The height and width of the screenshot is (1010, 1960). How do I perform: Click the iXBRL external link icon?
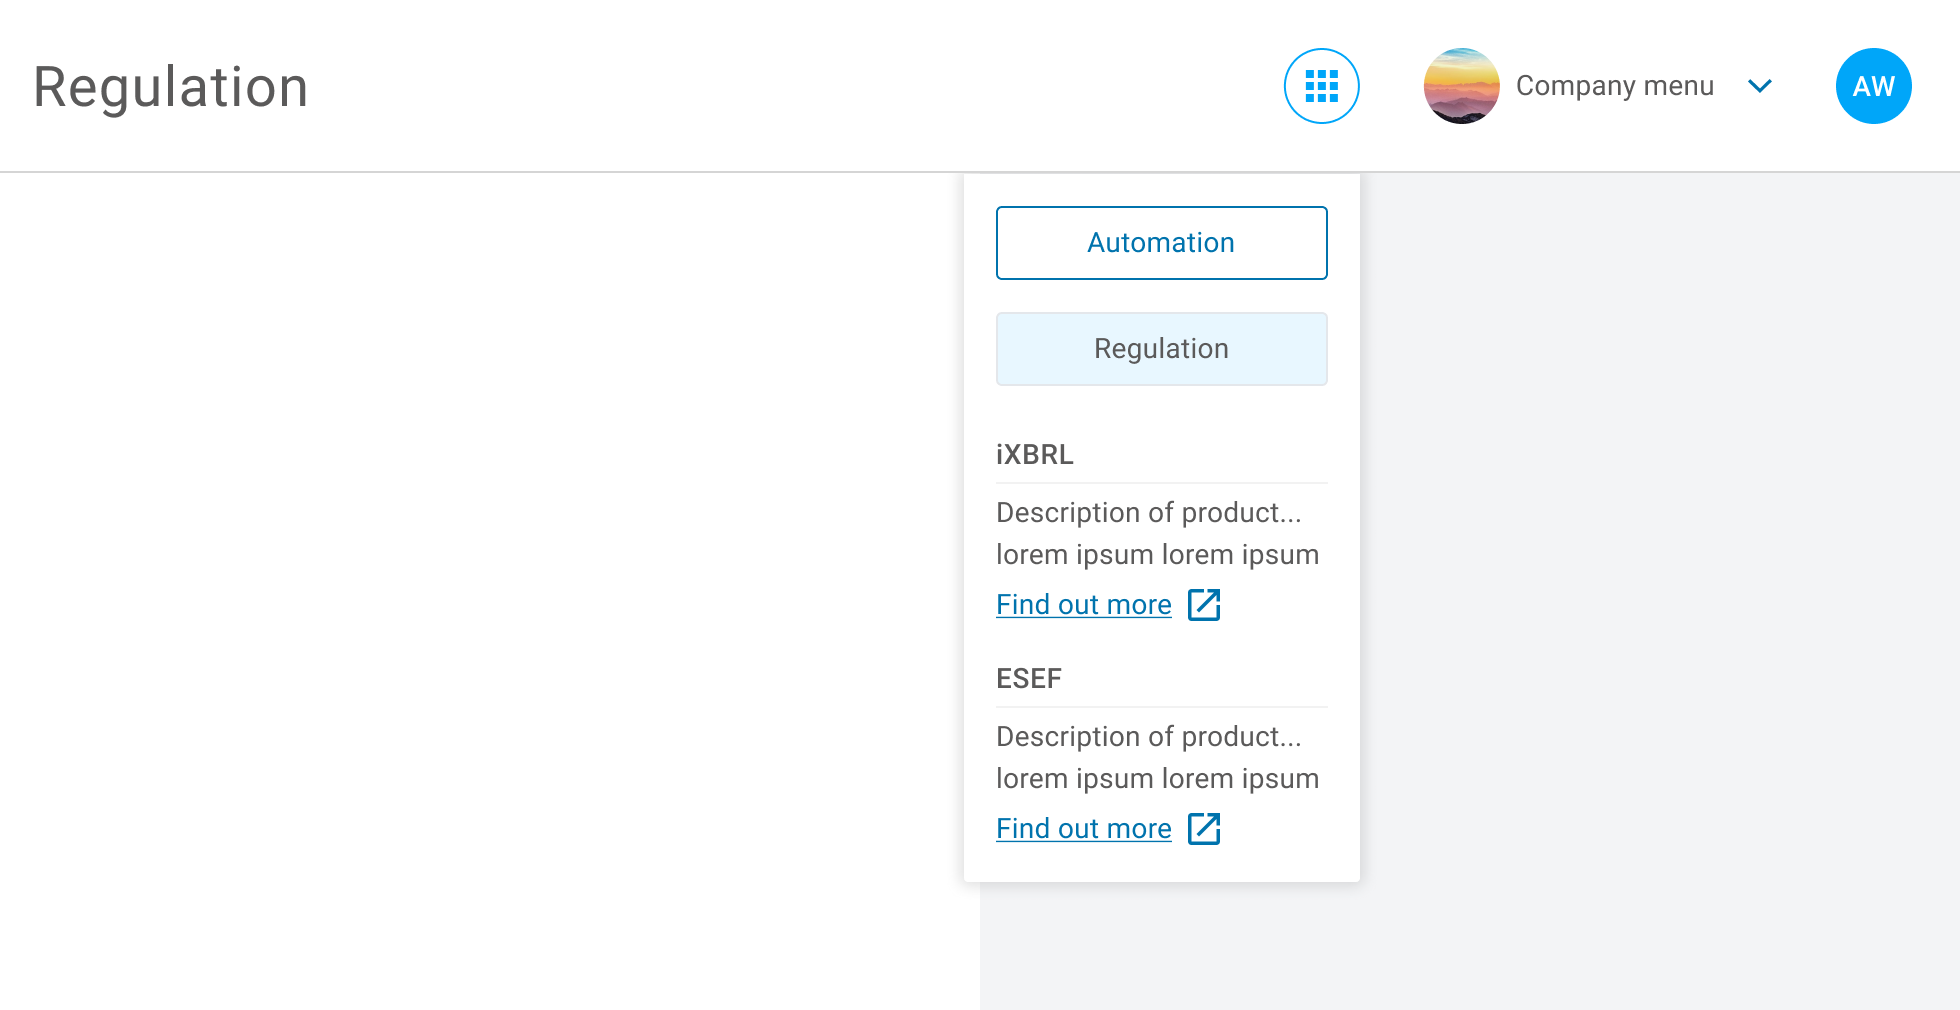click(x=1204, y=605)
